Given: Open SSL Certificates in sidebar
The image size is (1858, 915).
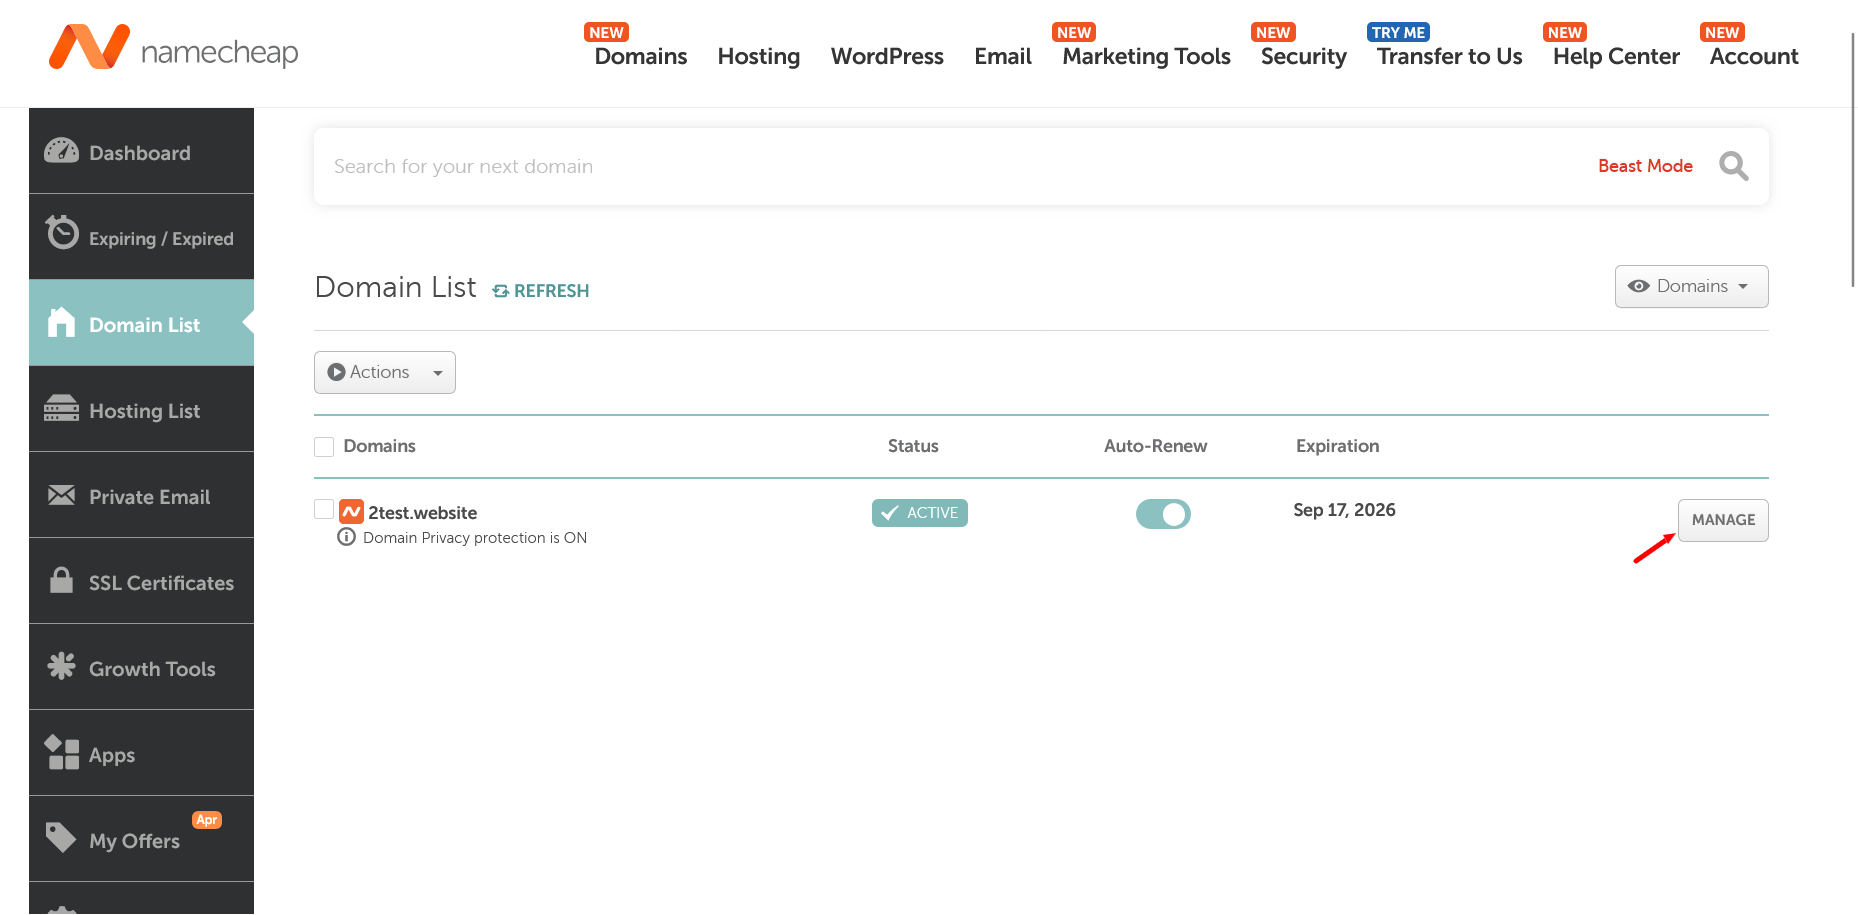Looking at the screenshot, I should click(x=141, y=581).
